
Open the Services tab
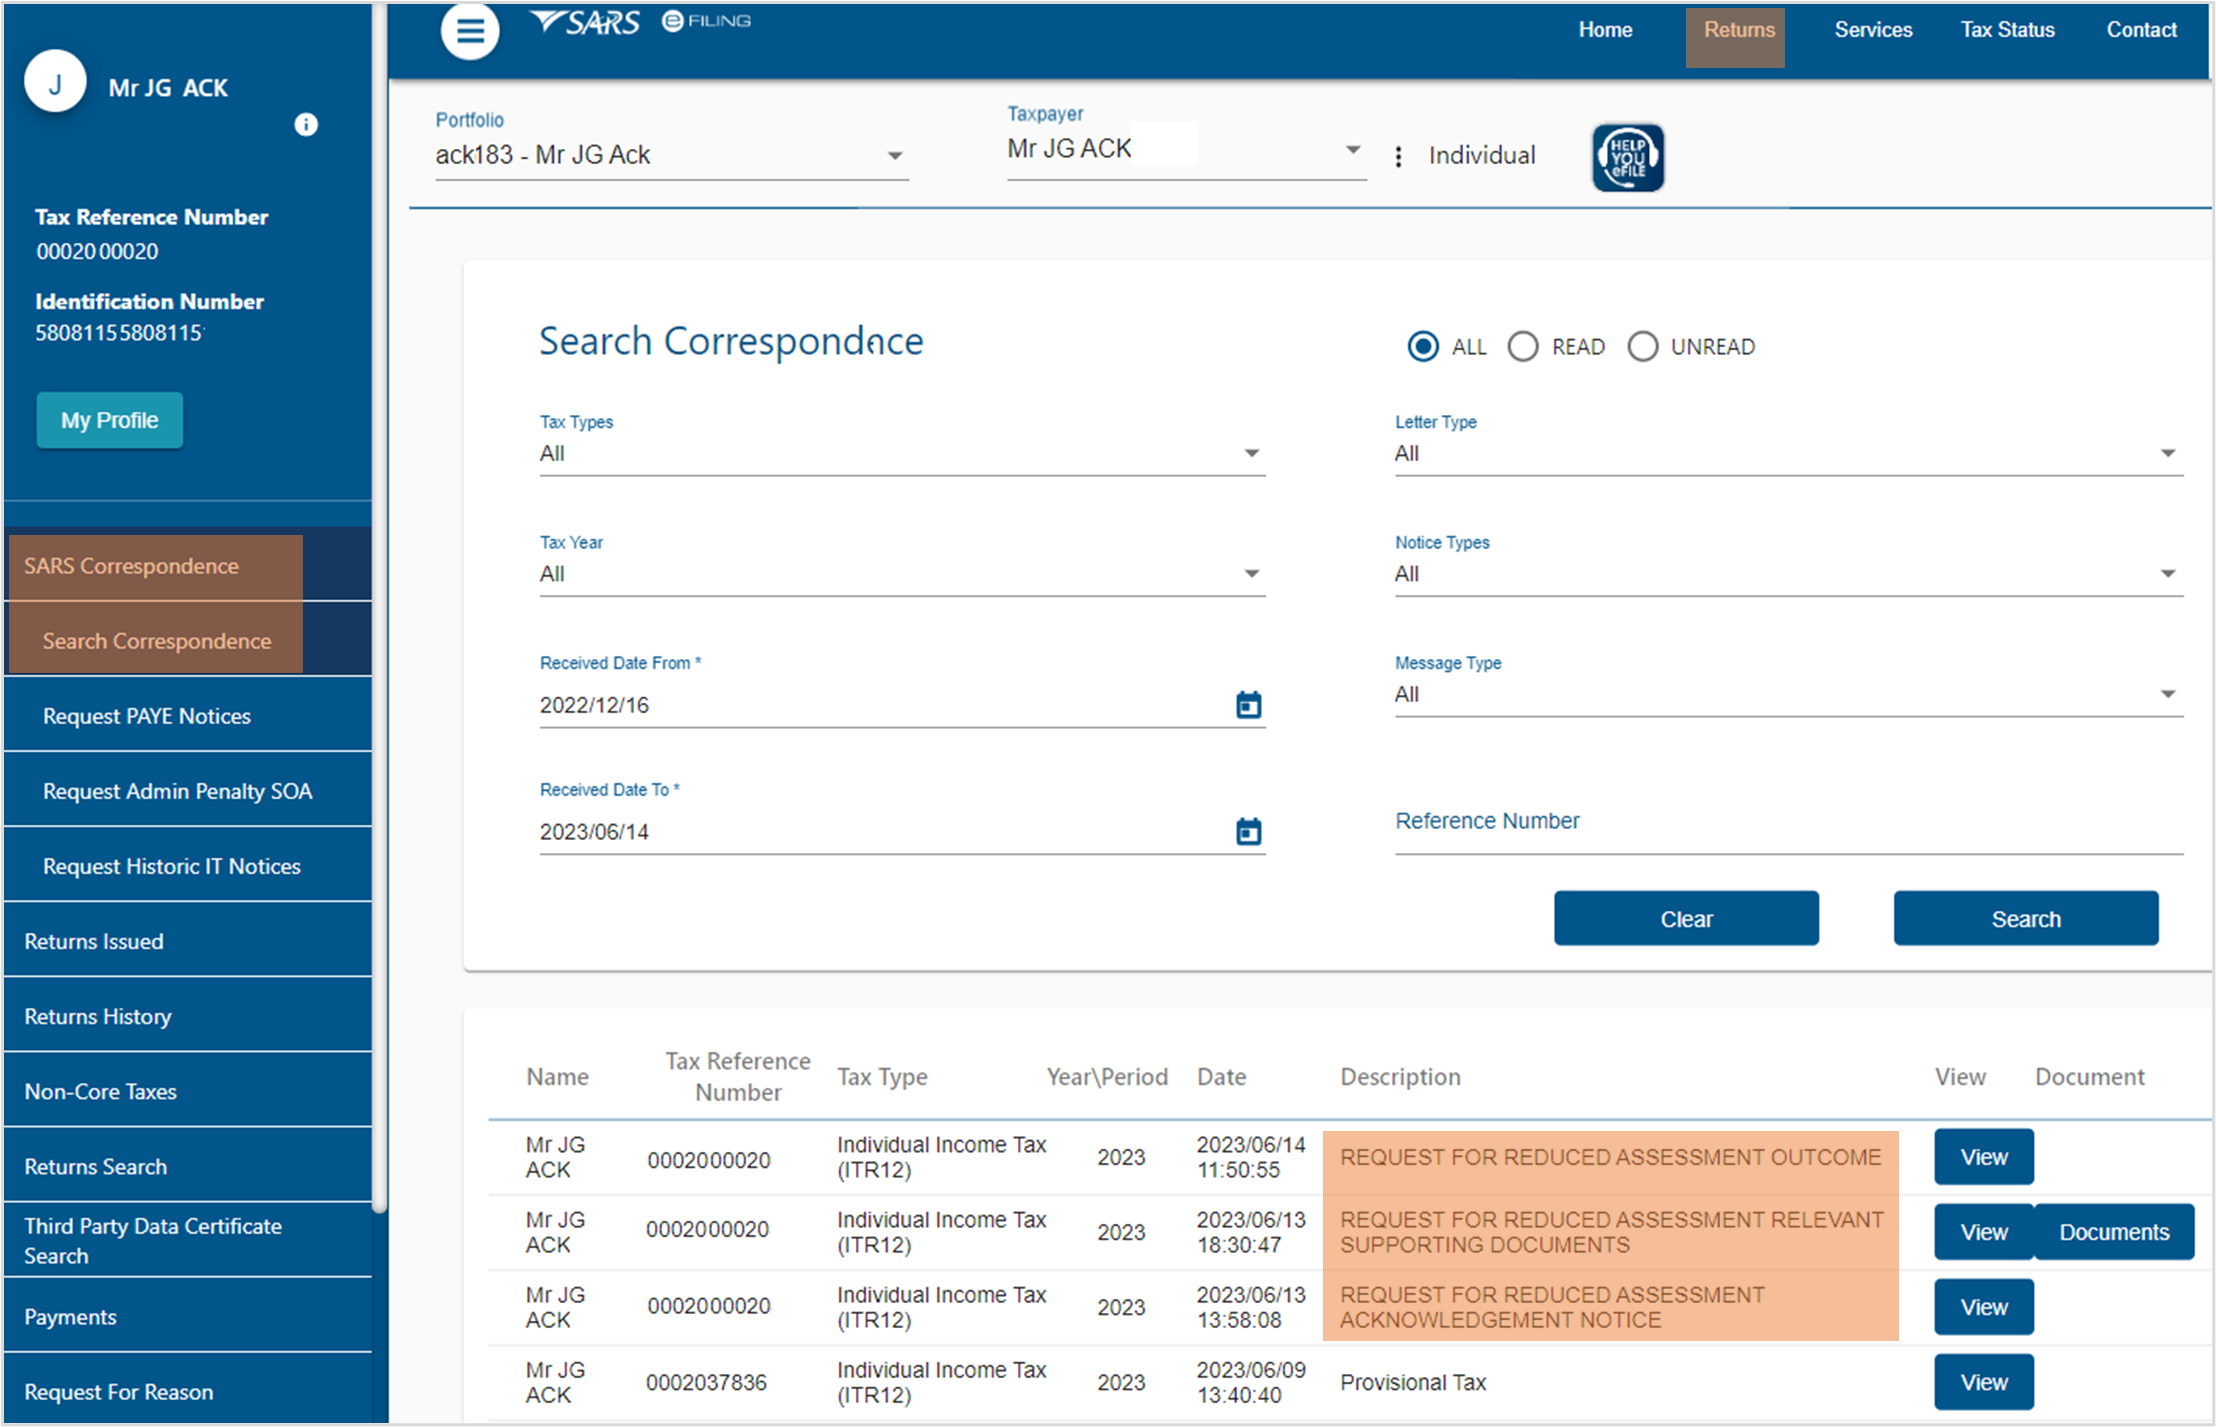[1873, 30]
